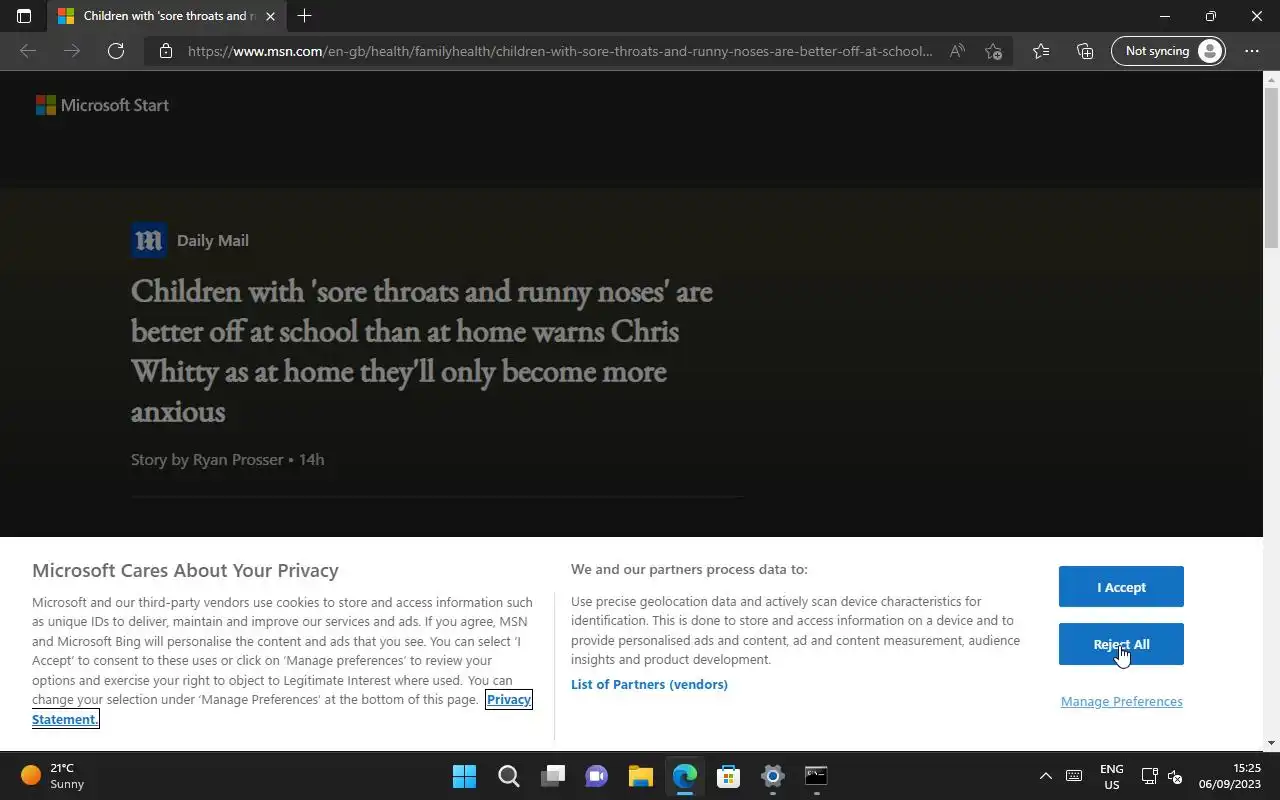This screenshot has height=800, width=1280.
Task: Open Settings gear on taskbar
Action: click(772, 776)
